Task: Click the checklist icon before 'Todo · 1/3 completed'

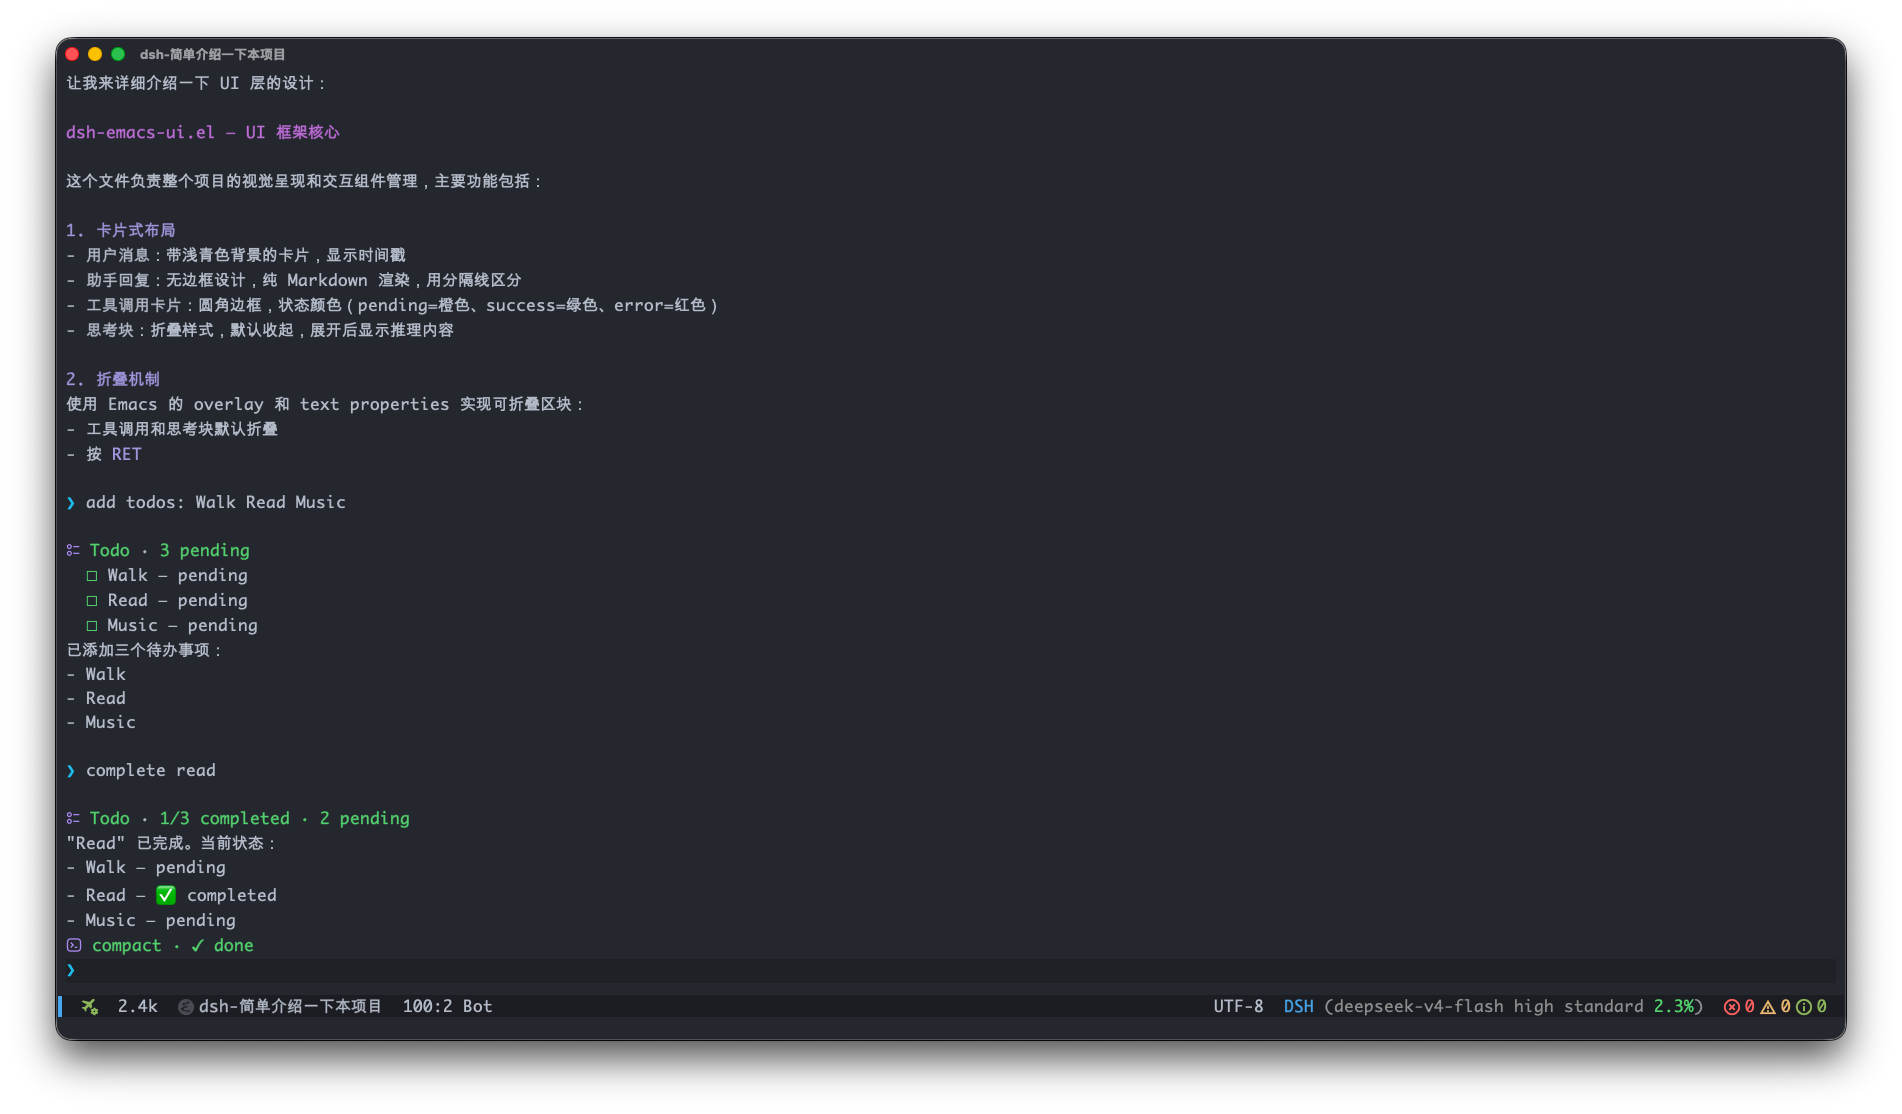Action: click(x=73, y=818)
